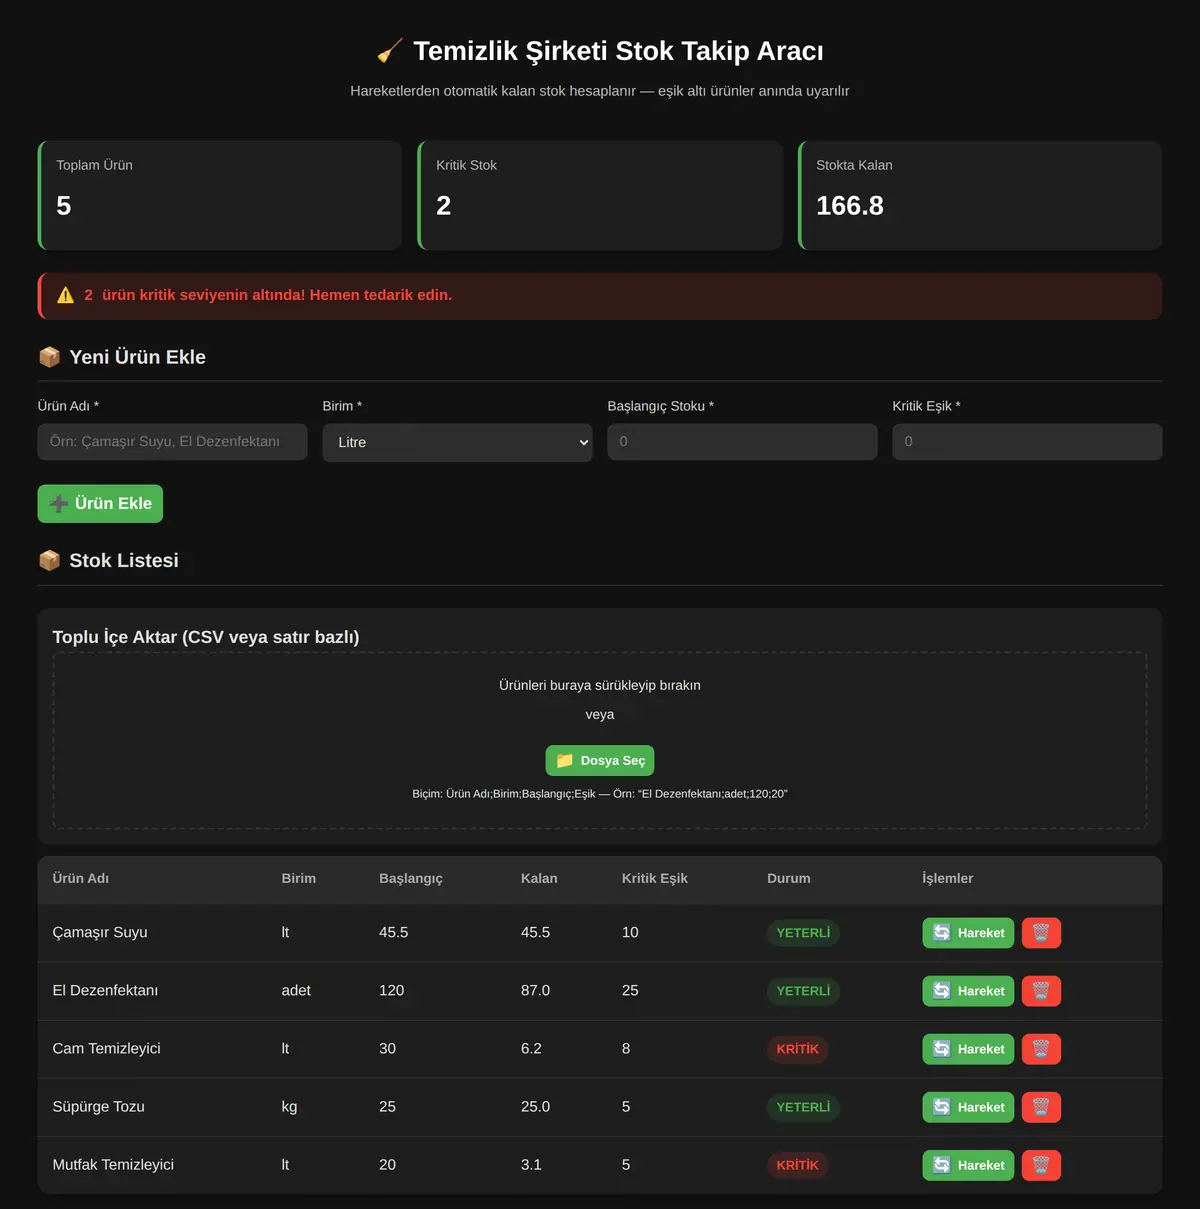This screenshot has height=1209, width=1200.
Task: Open Hareket for Mutfak Temizleyici
Action: coord(968,1165)
